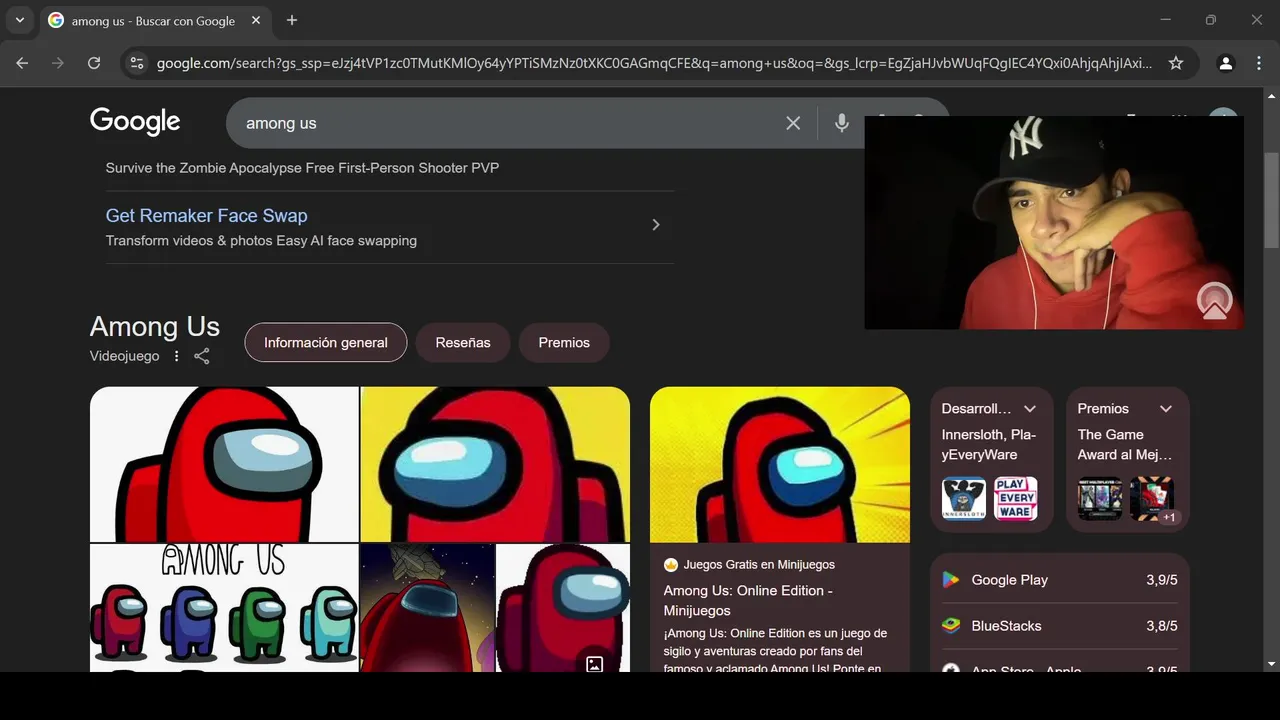1280x720 pixels.
Task: Open 'Get Remaker Face Swap' link
Action: [x=207, y=215]
